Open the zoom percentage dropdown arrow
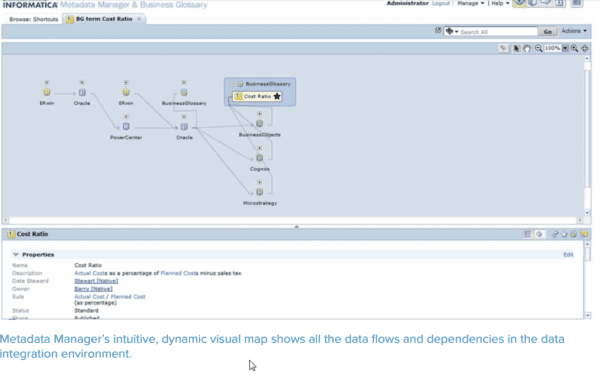This screenshot has width=600, height=377. pyautogui.click(x=565, y=48)
